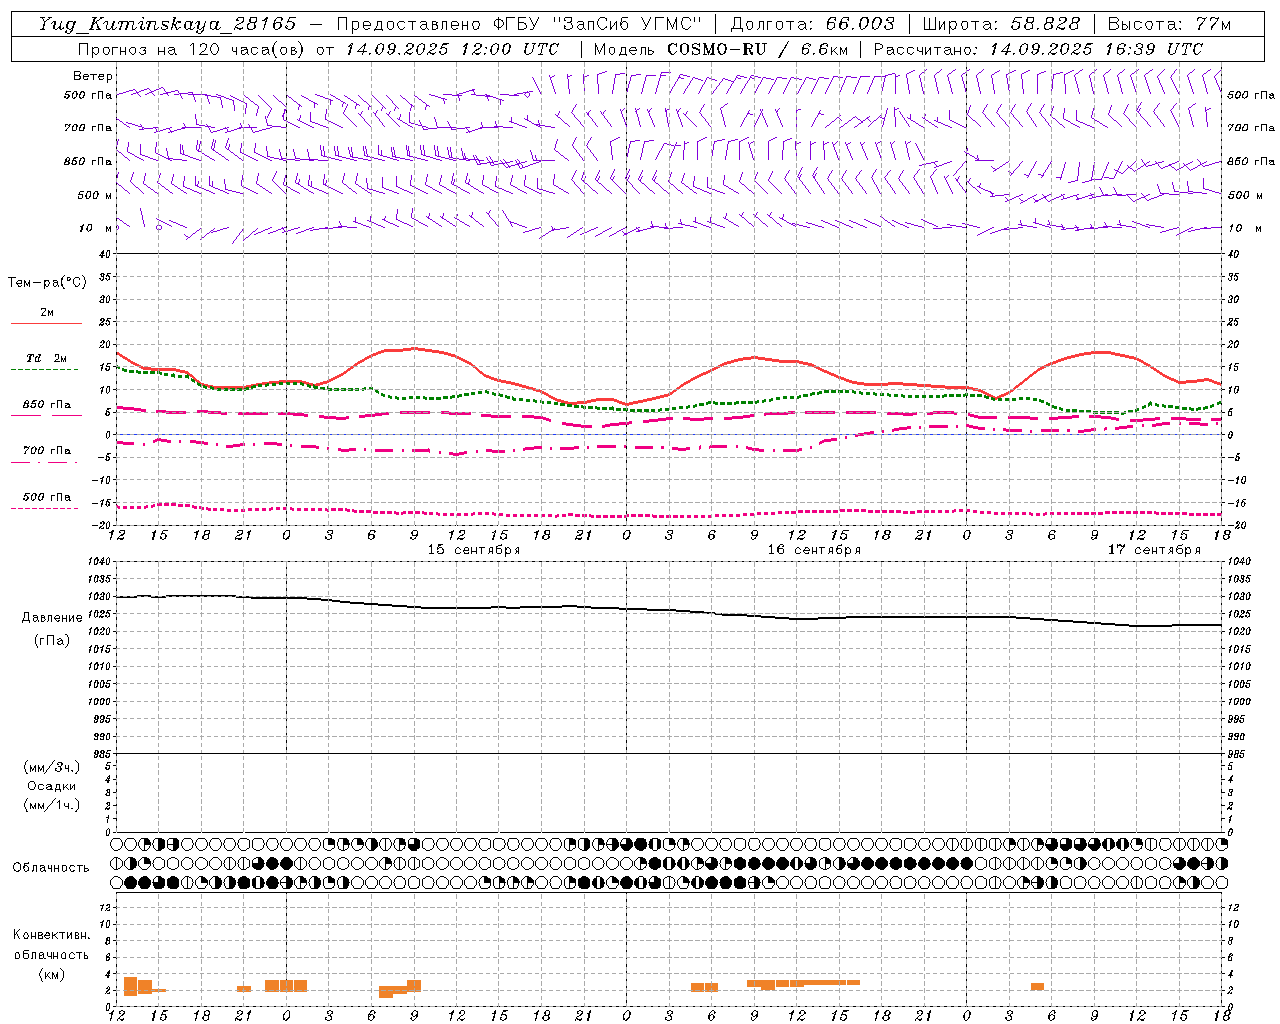
Task: Click the Конвективн. panel label
Action: point(51,935)
